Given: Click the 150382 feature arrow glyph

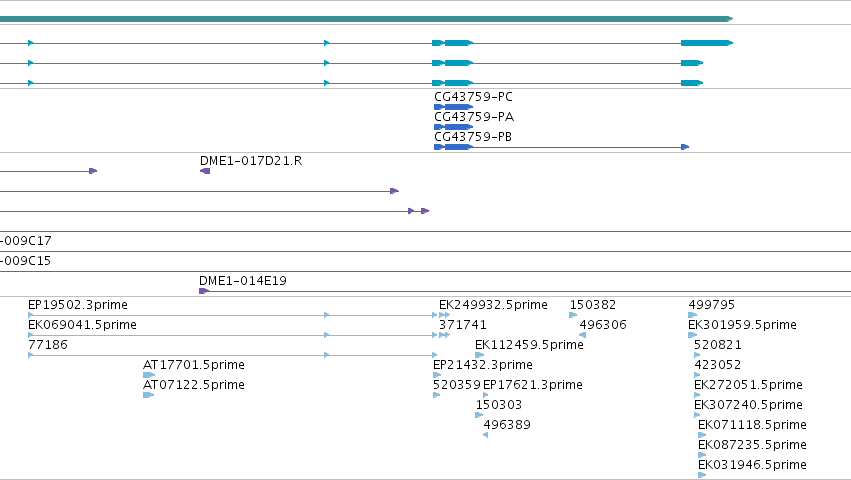Looking at the screenshot, I should pos(573,315).
